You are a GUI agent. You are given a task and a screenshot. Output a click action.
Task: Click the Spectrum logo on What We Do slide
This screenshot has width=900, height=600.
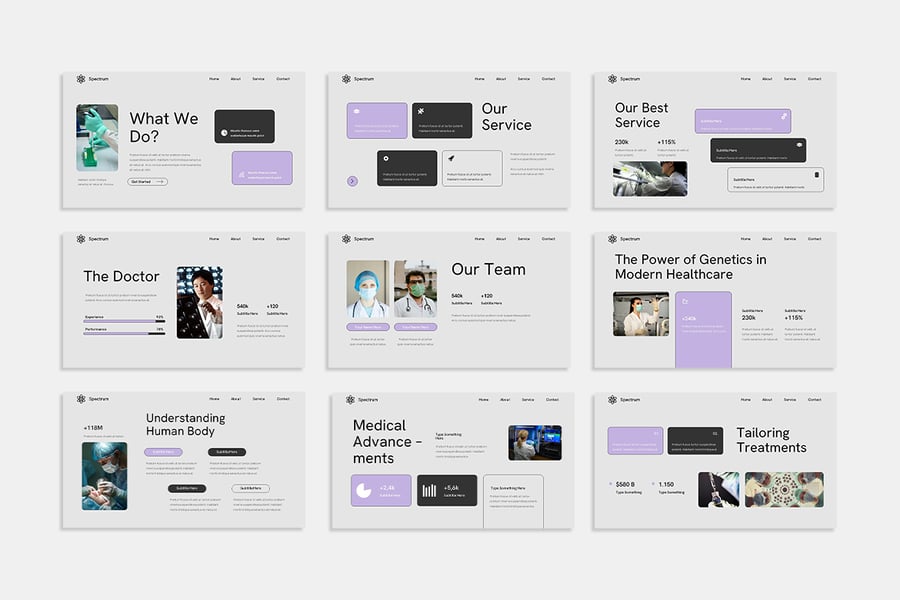click(x=81, y=78)
